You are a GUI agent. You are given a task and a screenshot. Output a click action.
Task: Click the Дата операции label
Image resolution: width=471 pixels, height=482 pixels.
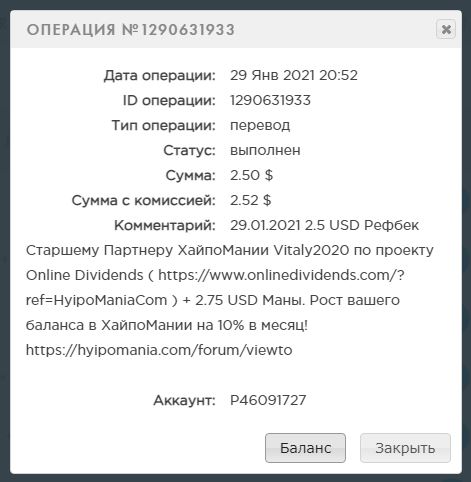coord(160,75)
